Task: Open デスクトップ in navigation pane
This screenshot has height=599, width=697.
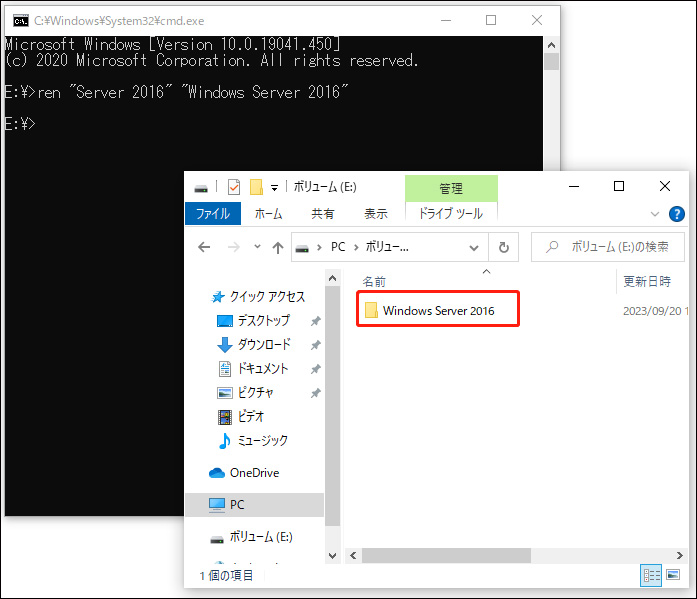Action: pyautogui.click(x=264, y=320)
